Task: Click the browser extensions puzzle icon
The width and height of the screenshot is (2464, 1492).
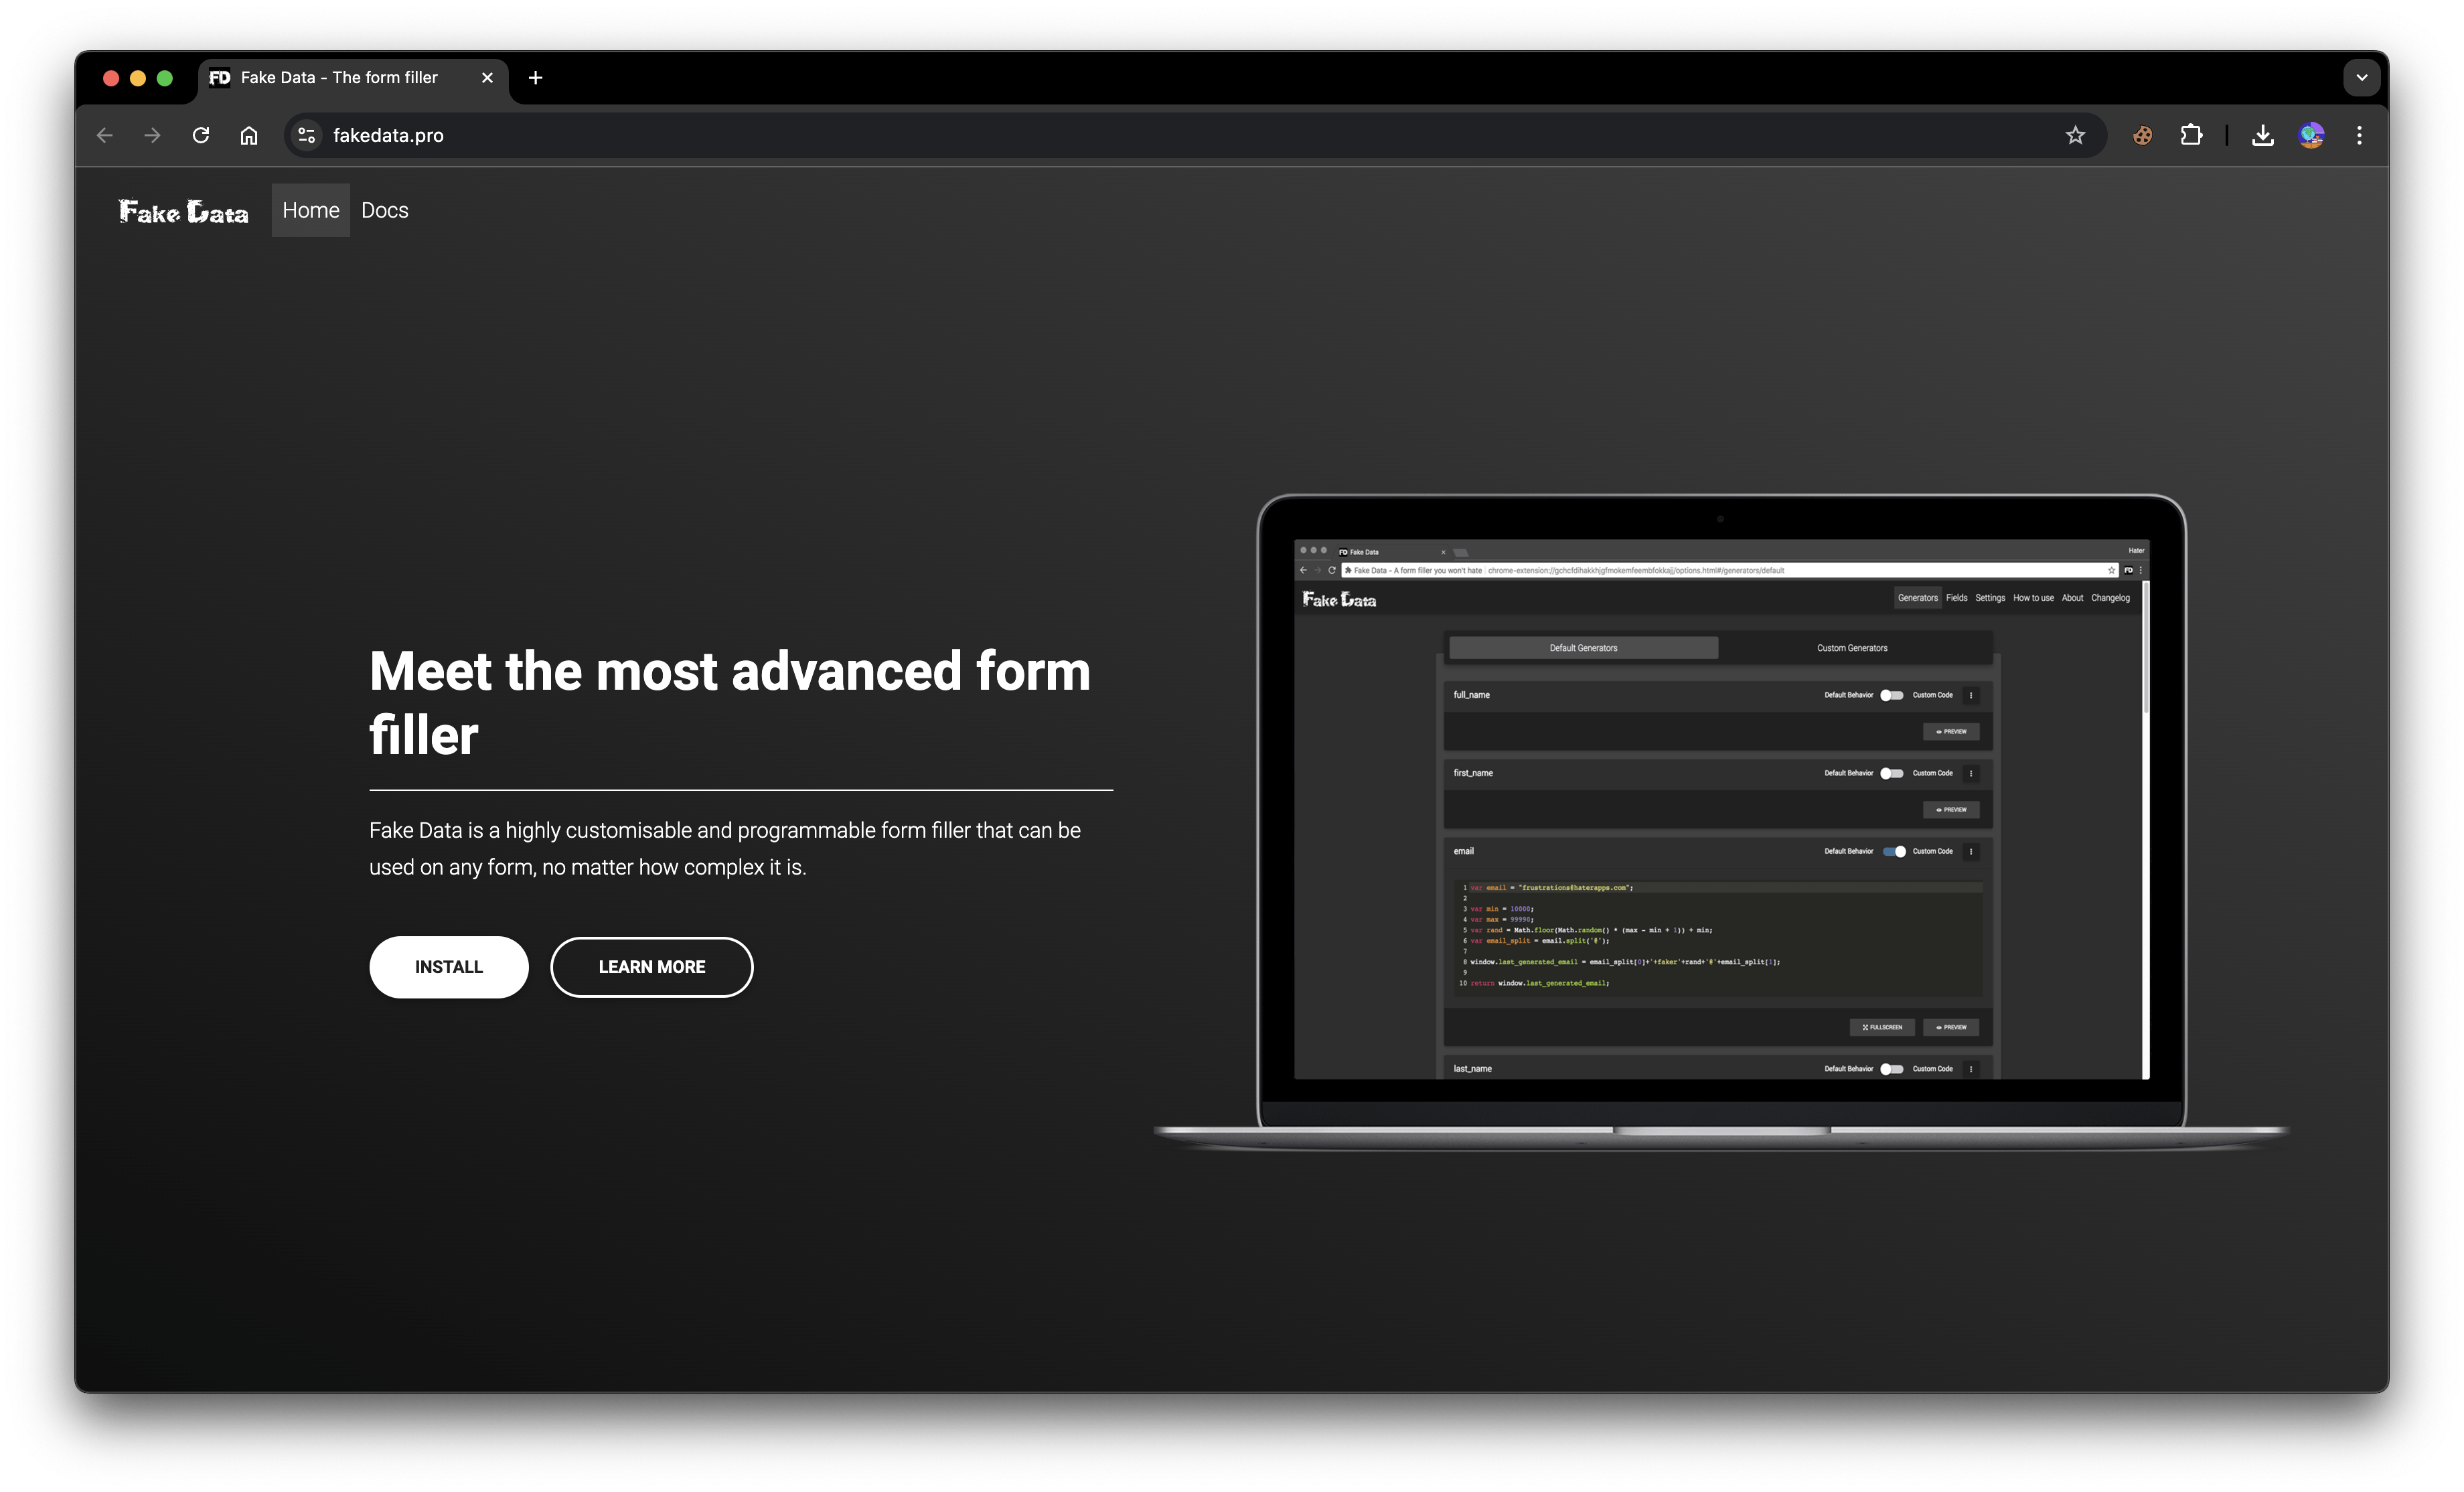Action: point(2191,135)
